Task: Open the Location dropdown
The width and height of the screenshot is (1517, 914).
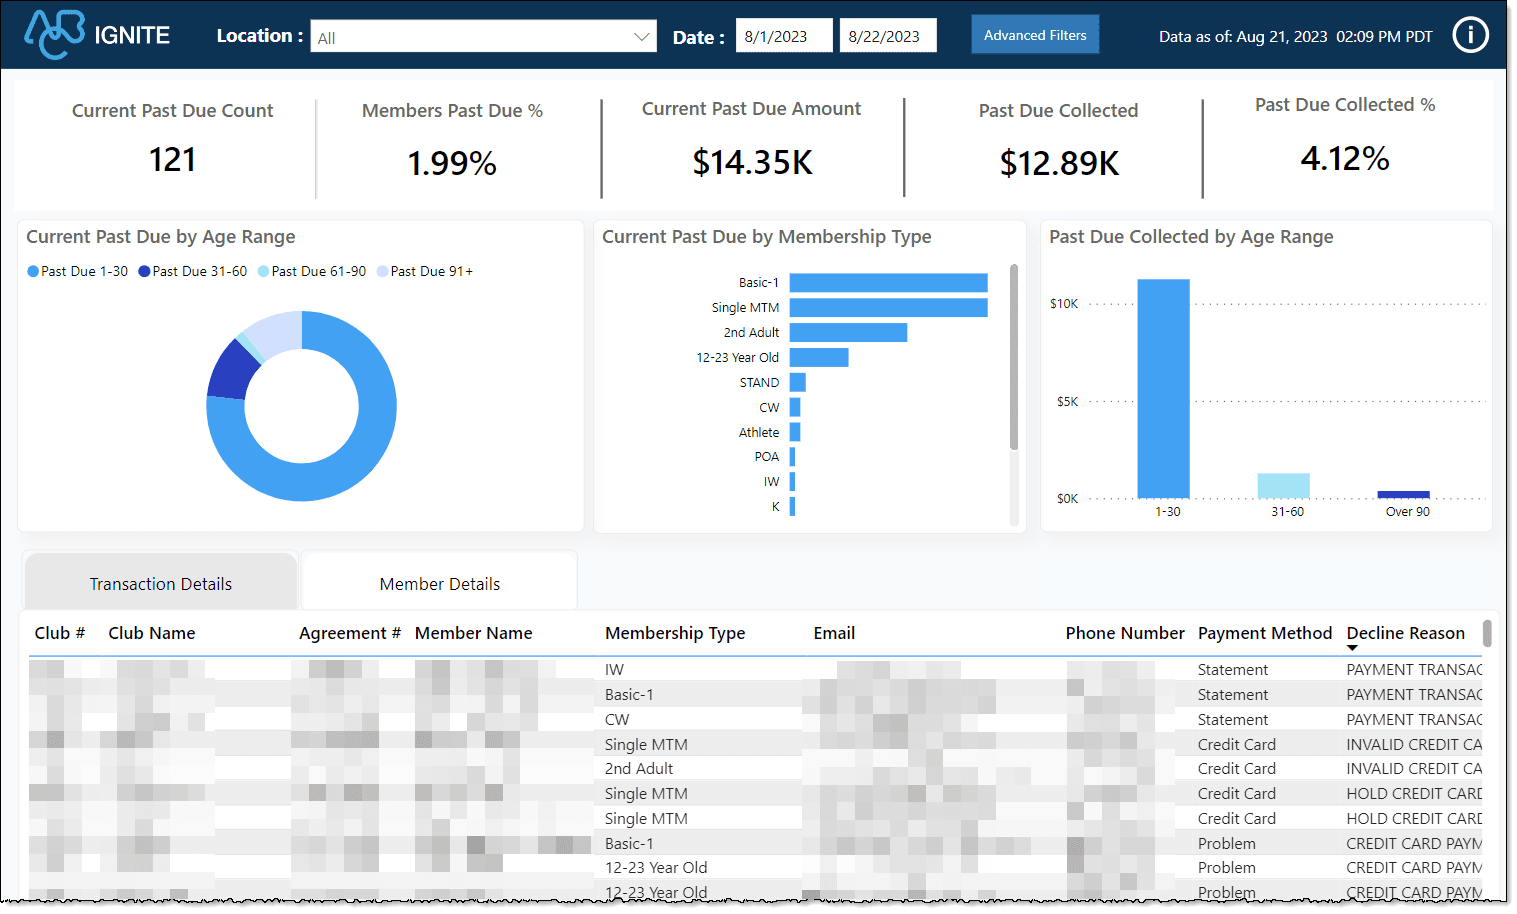Action: click(x=484, y=37)
